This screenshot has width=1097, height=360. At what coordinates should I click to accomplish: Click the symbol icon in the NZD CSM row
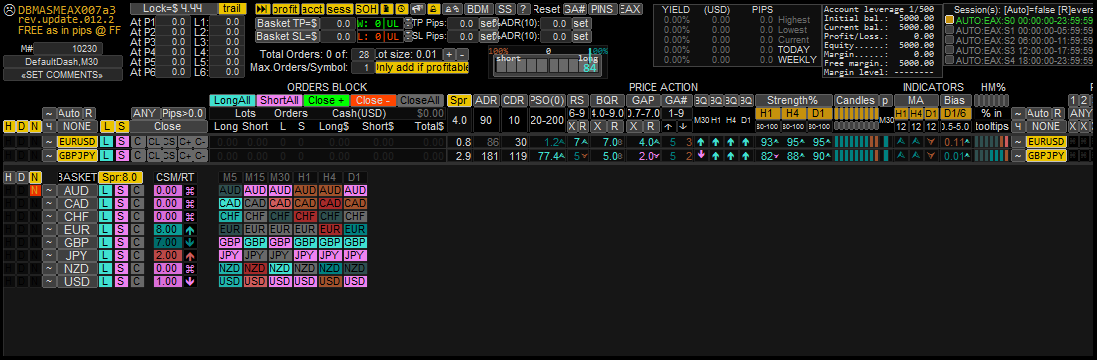(190, 268)
